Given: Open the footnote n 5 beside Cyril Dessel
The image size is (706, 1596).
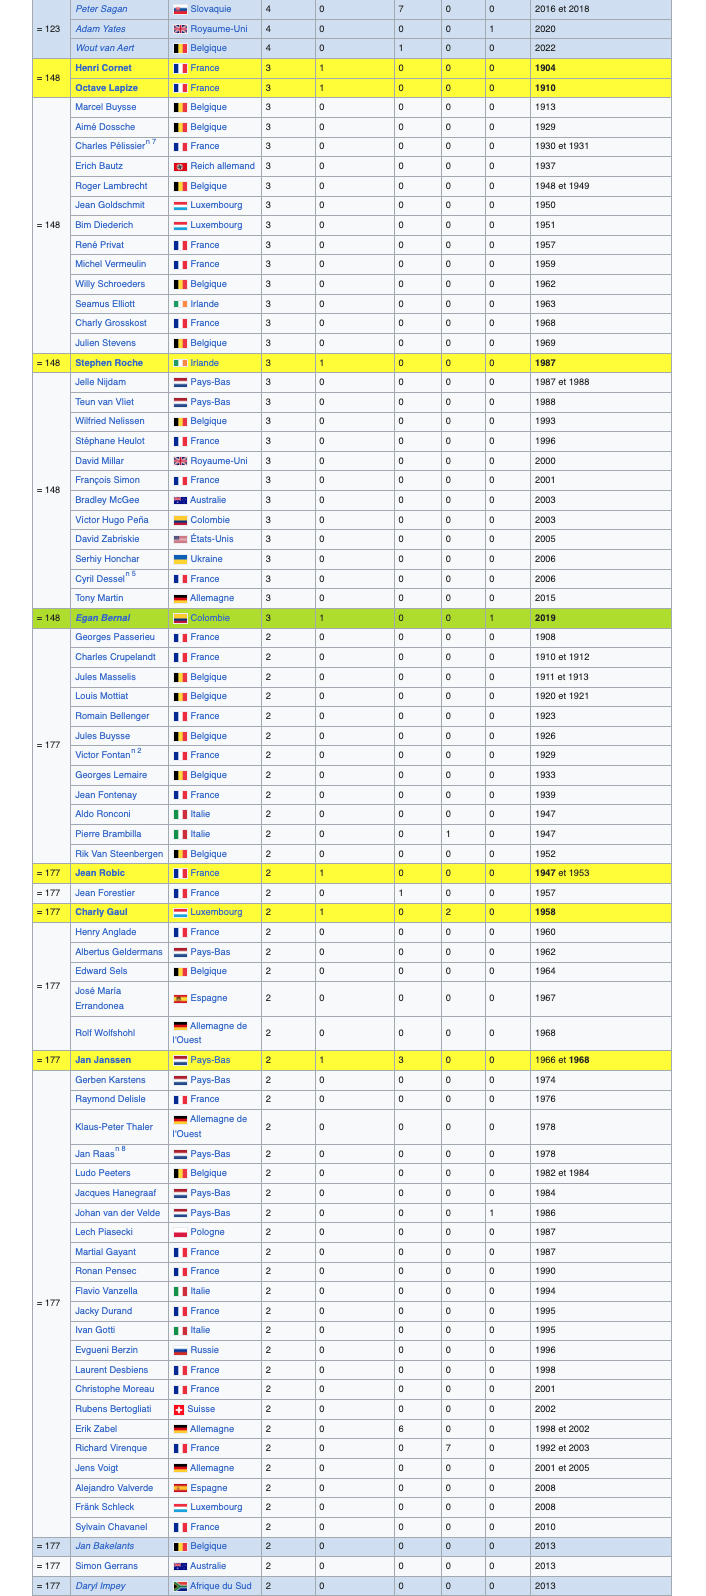Looking at the screenshot, I should coord(131,575).
